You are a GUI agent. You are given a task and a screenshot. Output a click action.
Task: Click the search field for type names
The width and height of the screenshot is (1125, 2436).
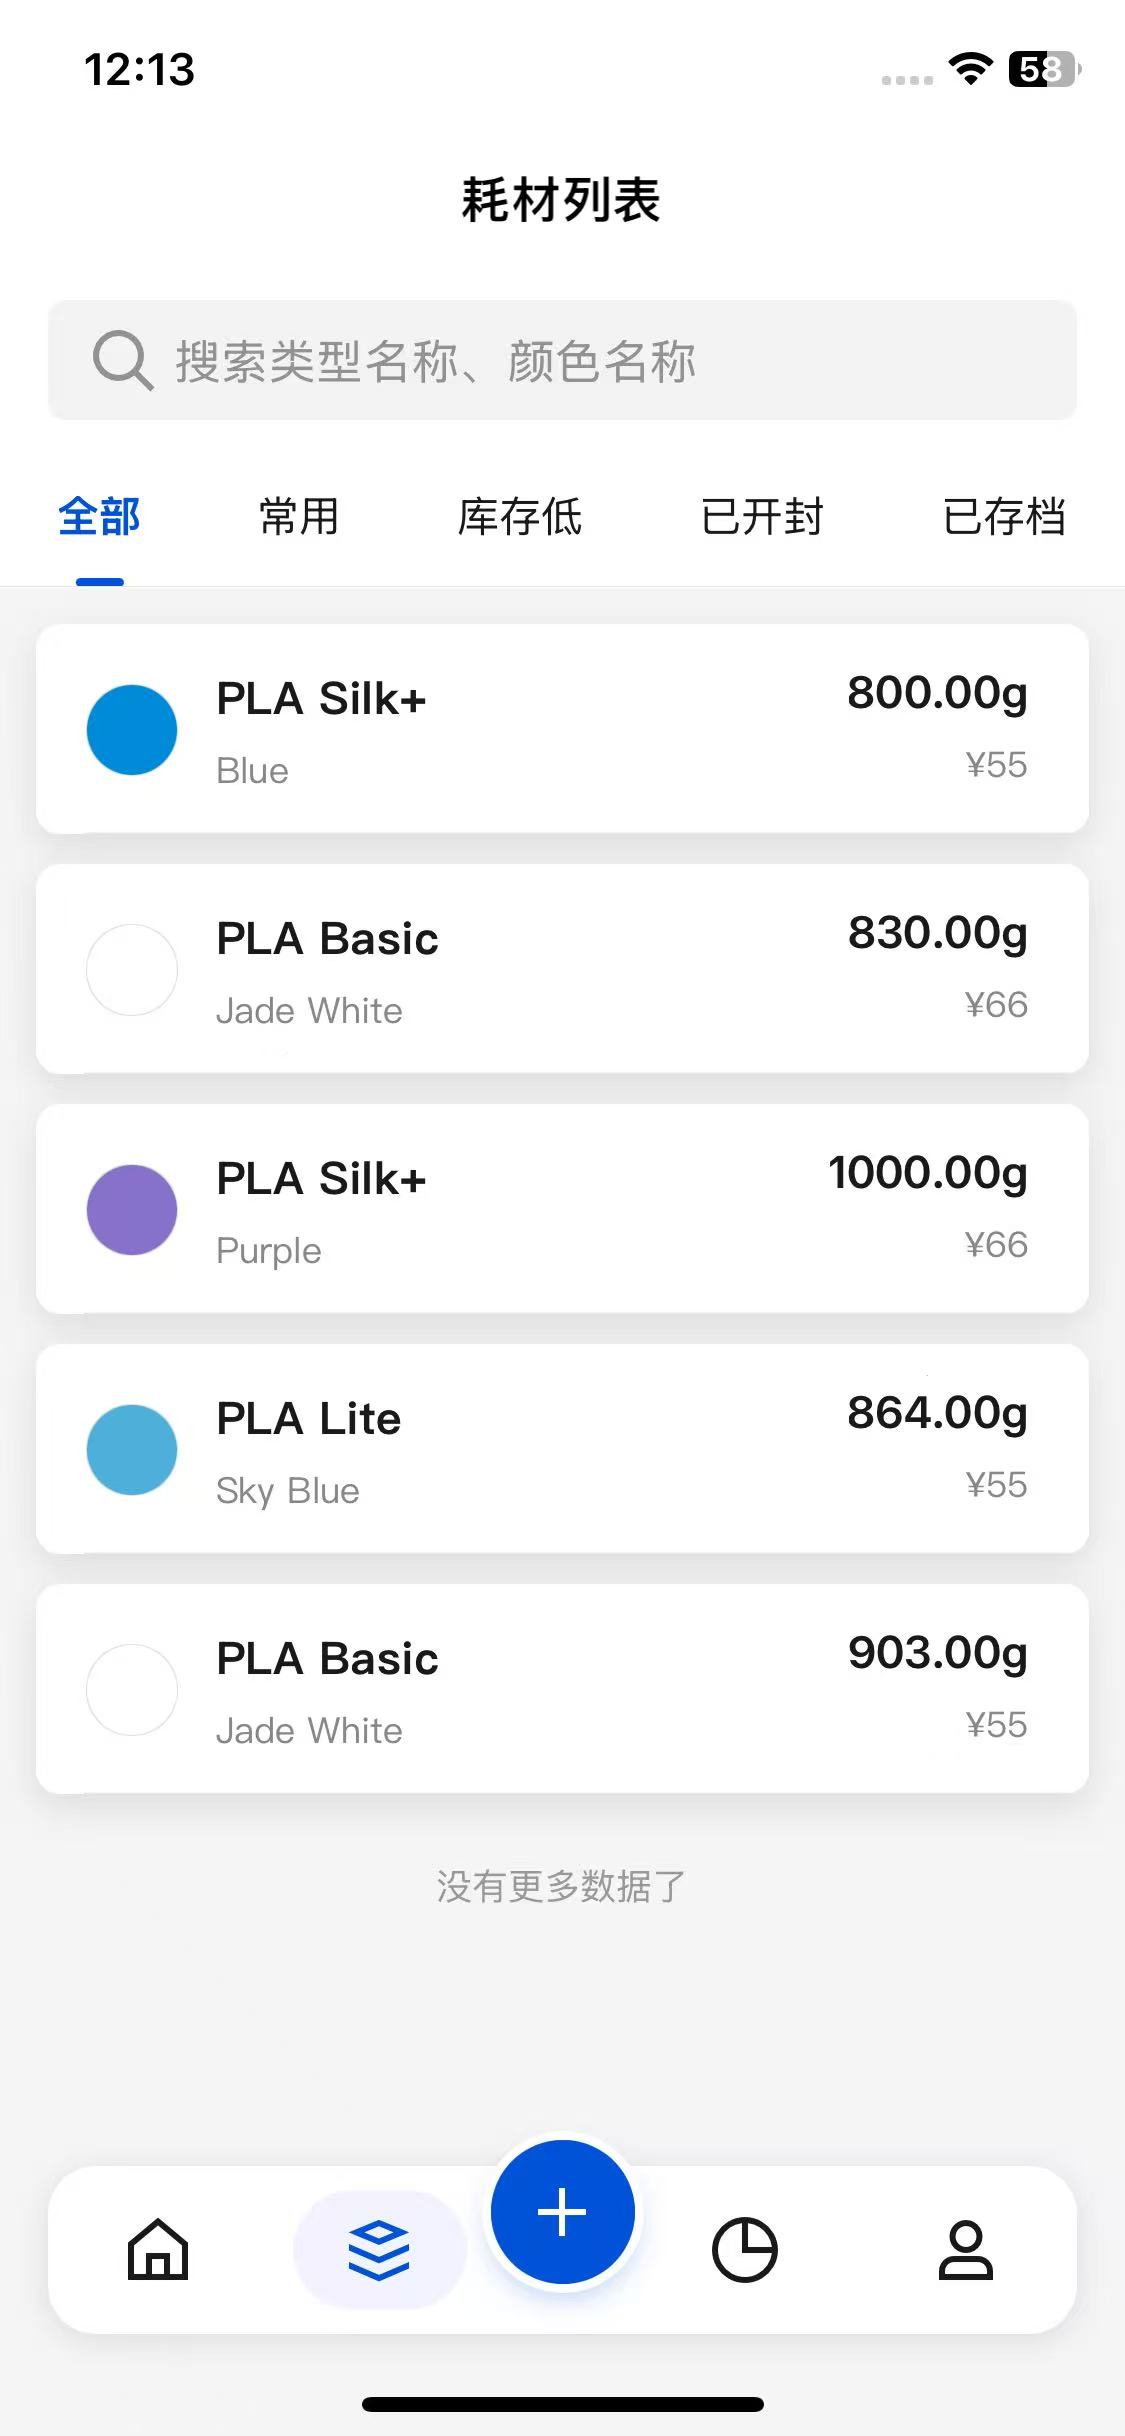600,360
